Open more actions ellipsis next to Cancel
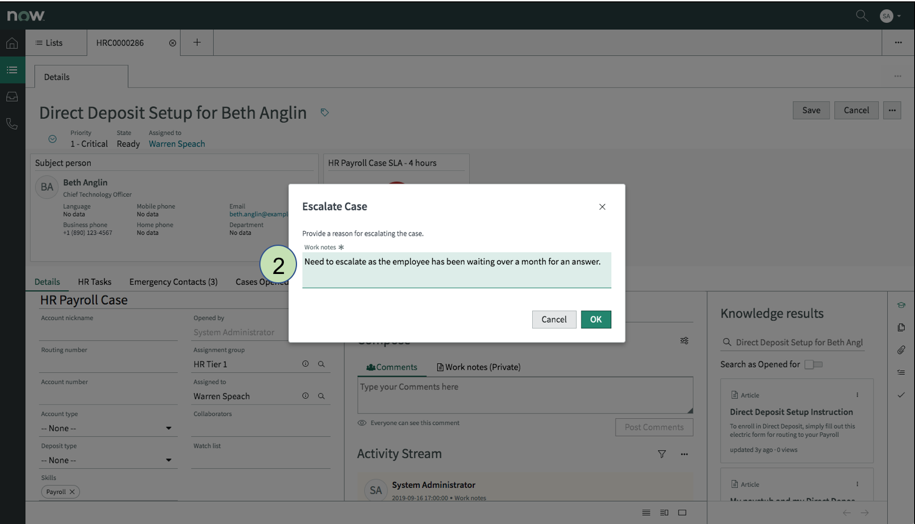 coord(892,110)
